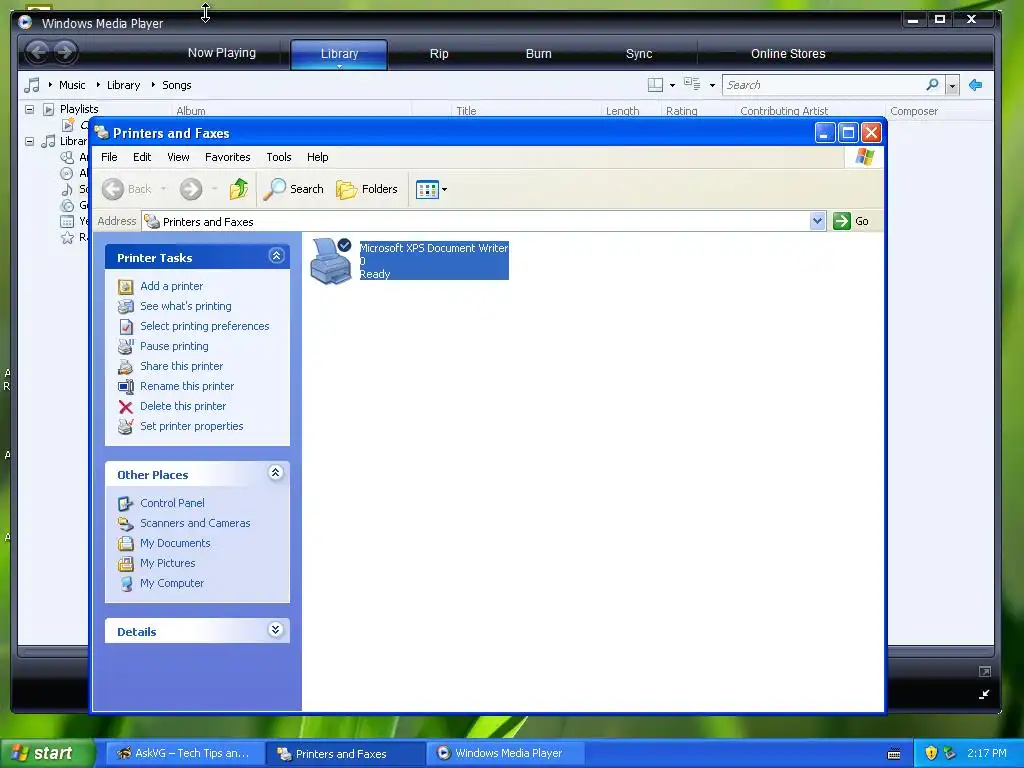Click the Delete this printer link
Viewport: 1024px width, 768px height.
(183, 406)
